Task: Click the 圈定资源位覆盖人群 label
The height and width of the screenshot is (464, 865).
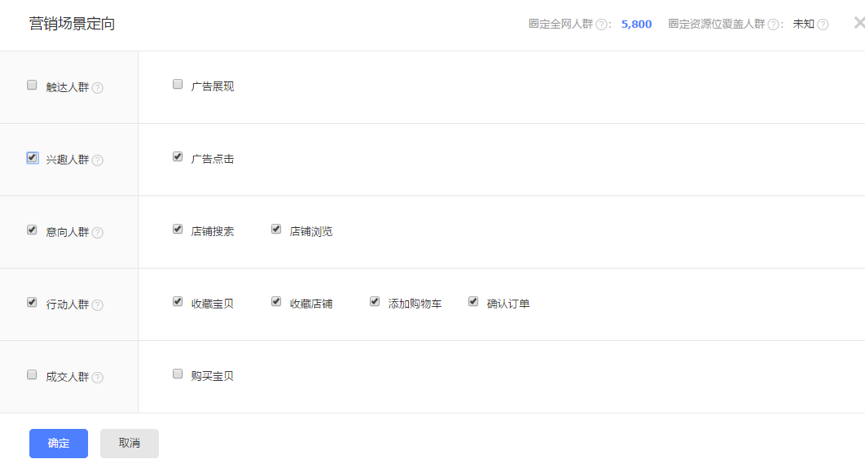Action: coord(717,24)
